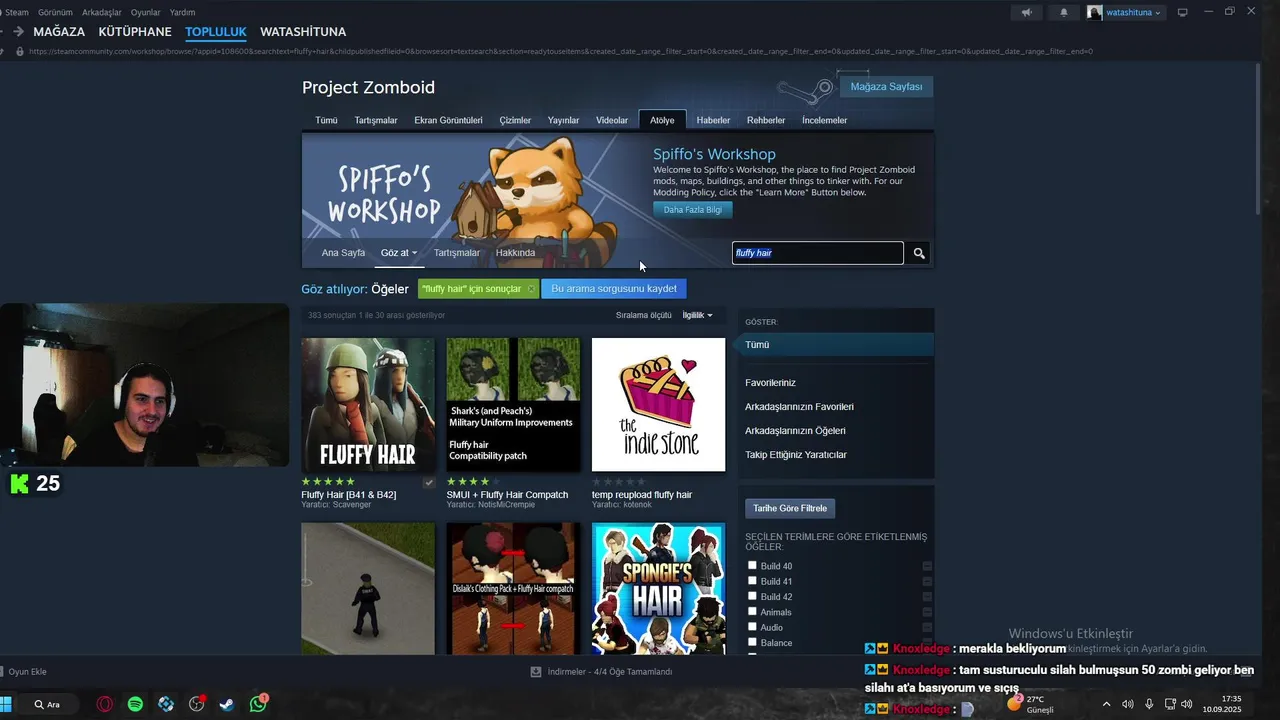
Task: Show hidden tray icons chevron
Action: coord(1106,704)
